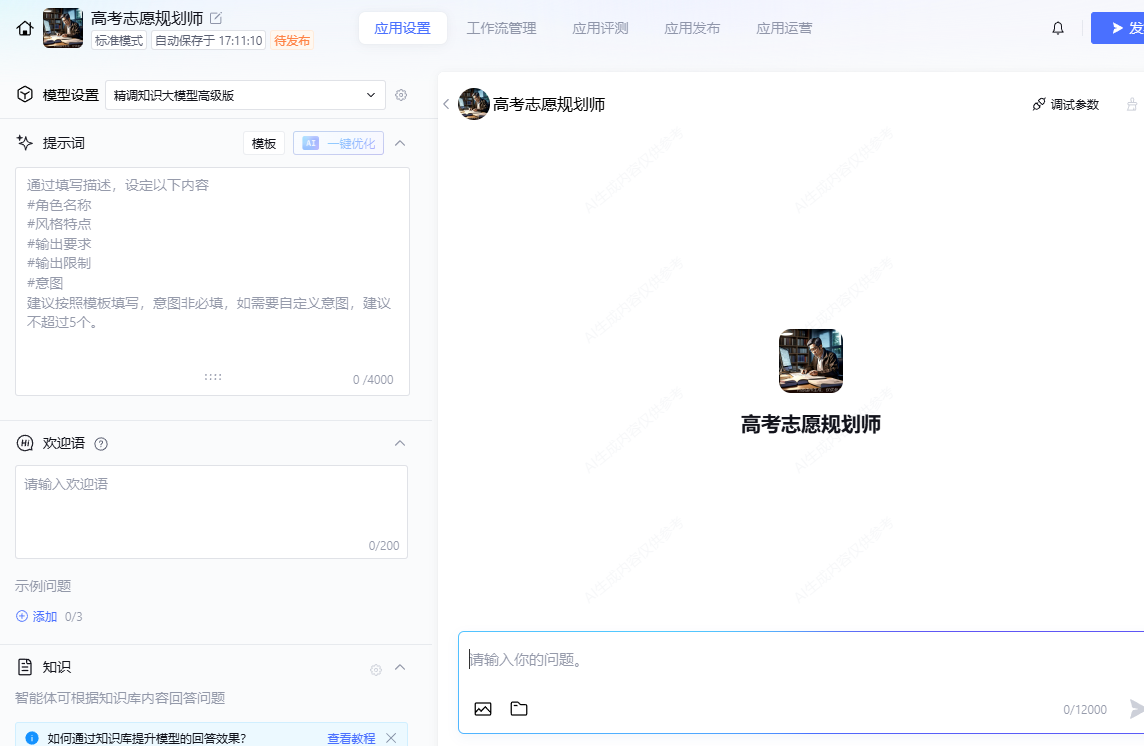The height and width of the screenshot is (746, 1144).
Task: Click the 一键优化 AI optimize button
Action: [x=338, y=143]
